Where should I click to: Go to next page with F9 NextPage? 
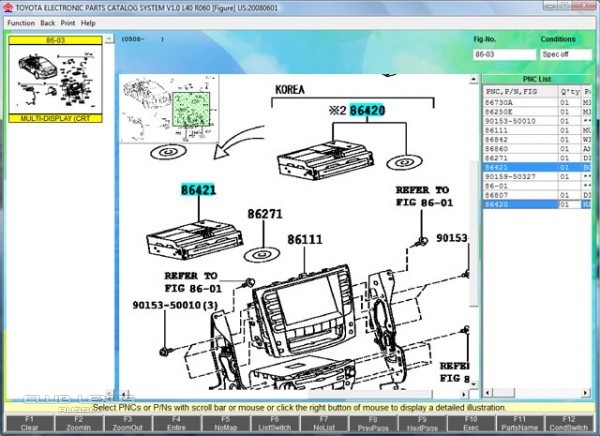tap(423, 423)
